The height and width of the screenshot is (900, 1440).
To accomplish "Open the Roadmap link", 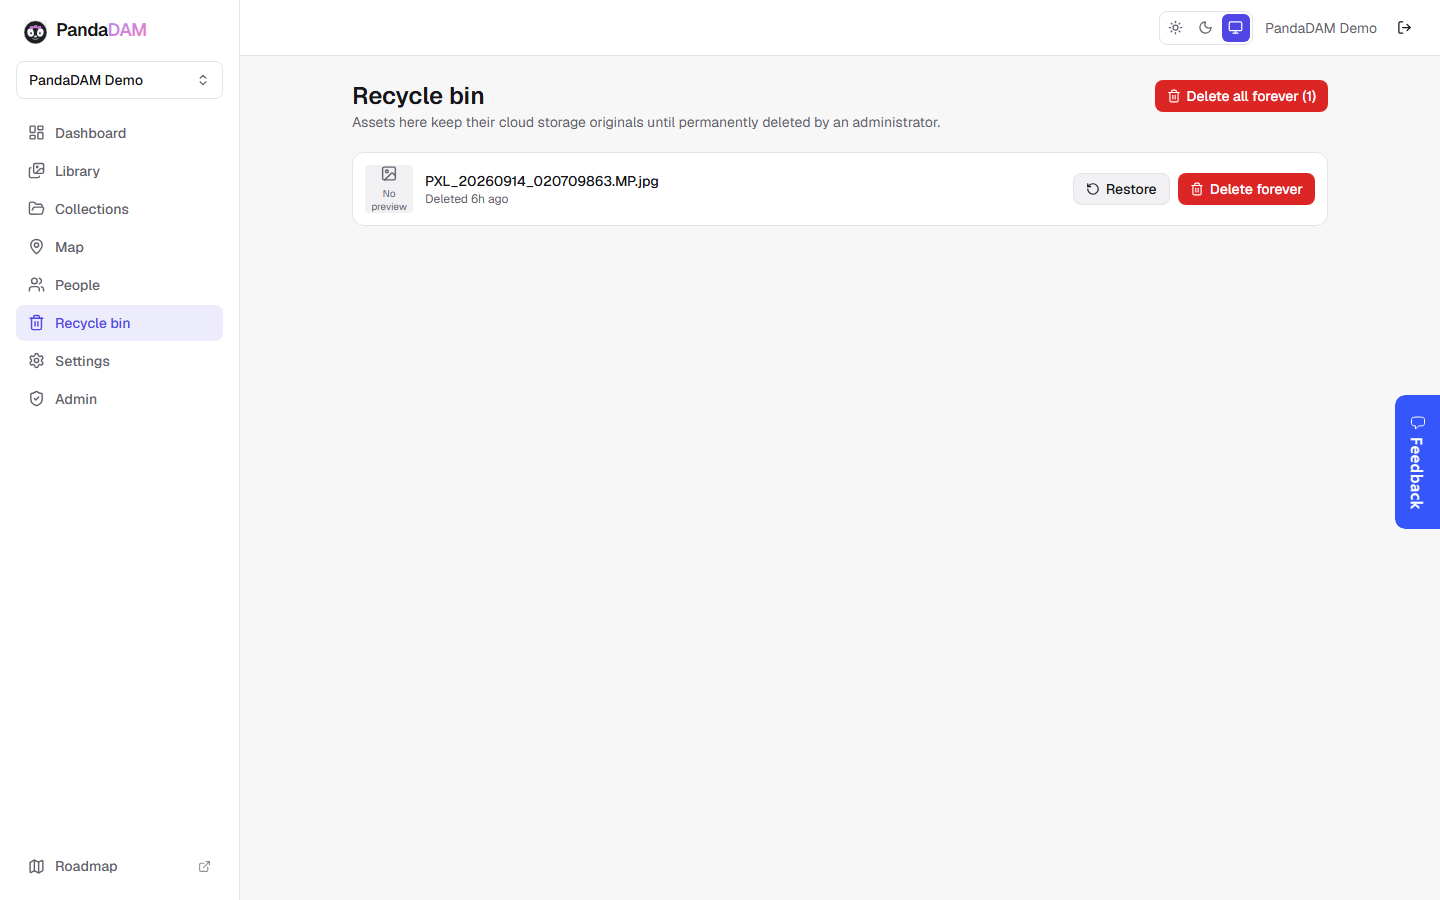I will [119, 866].
